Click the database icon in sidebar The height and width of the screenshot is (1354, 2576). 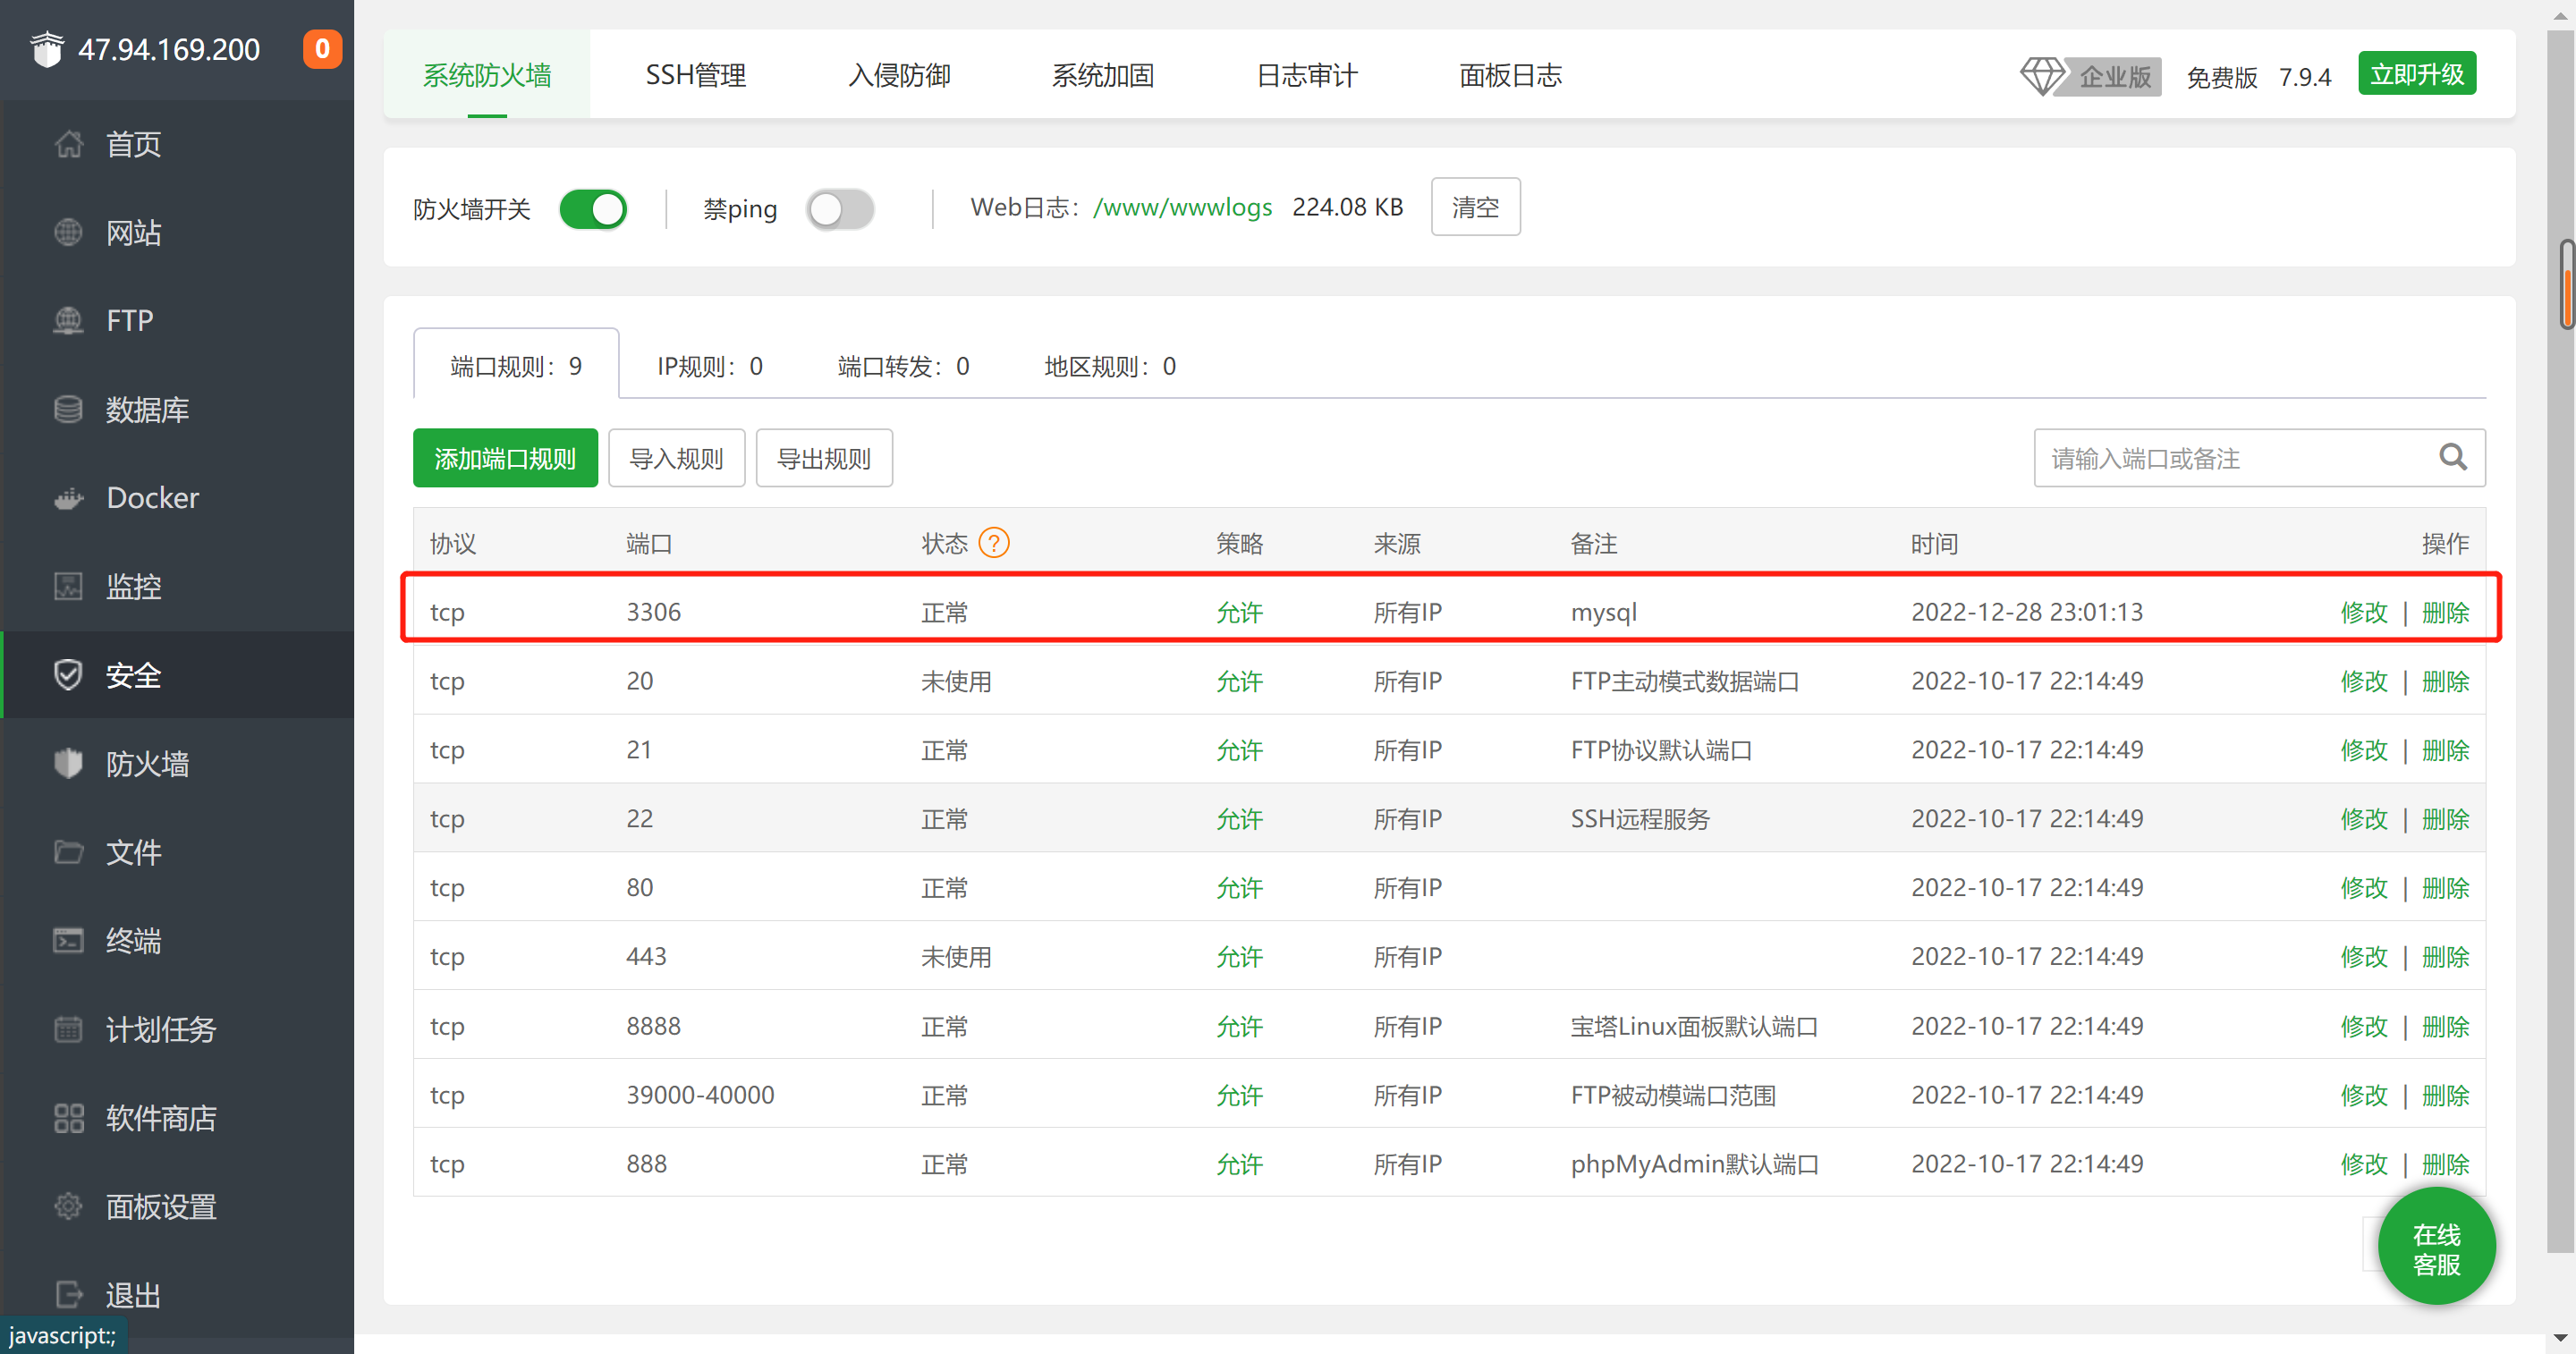click(x=68, y=409)
